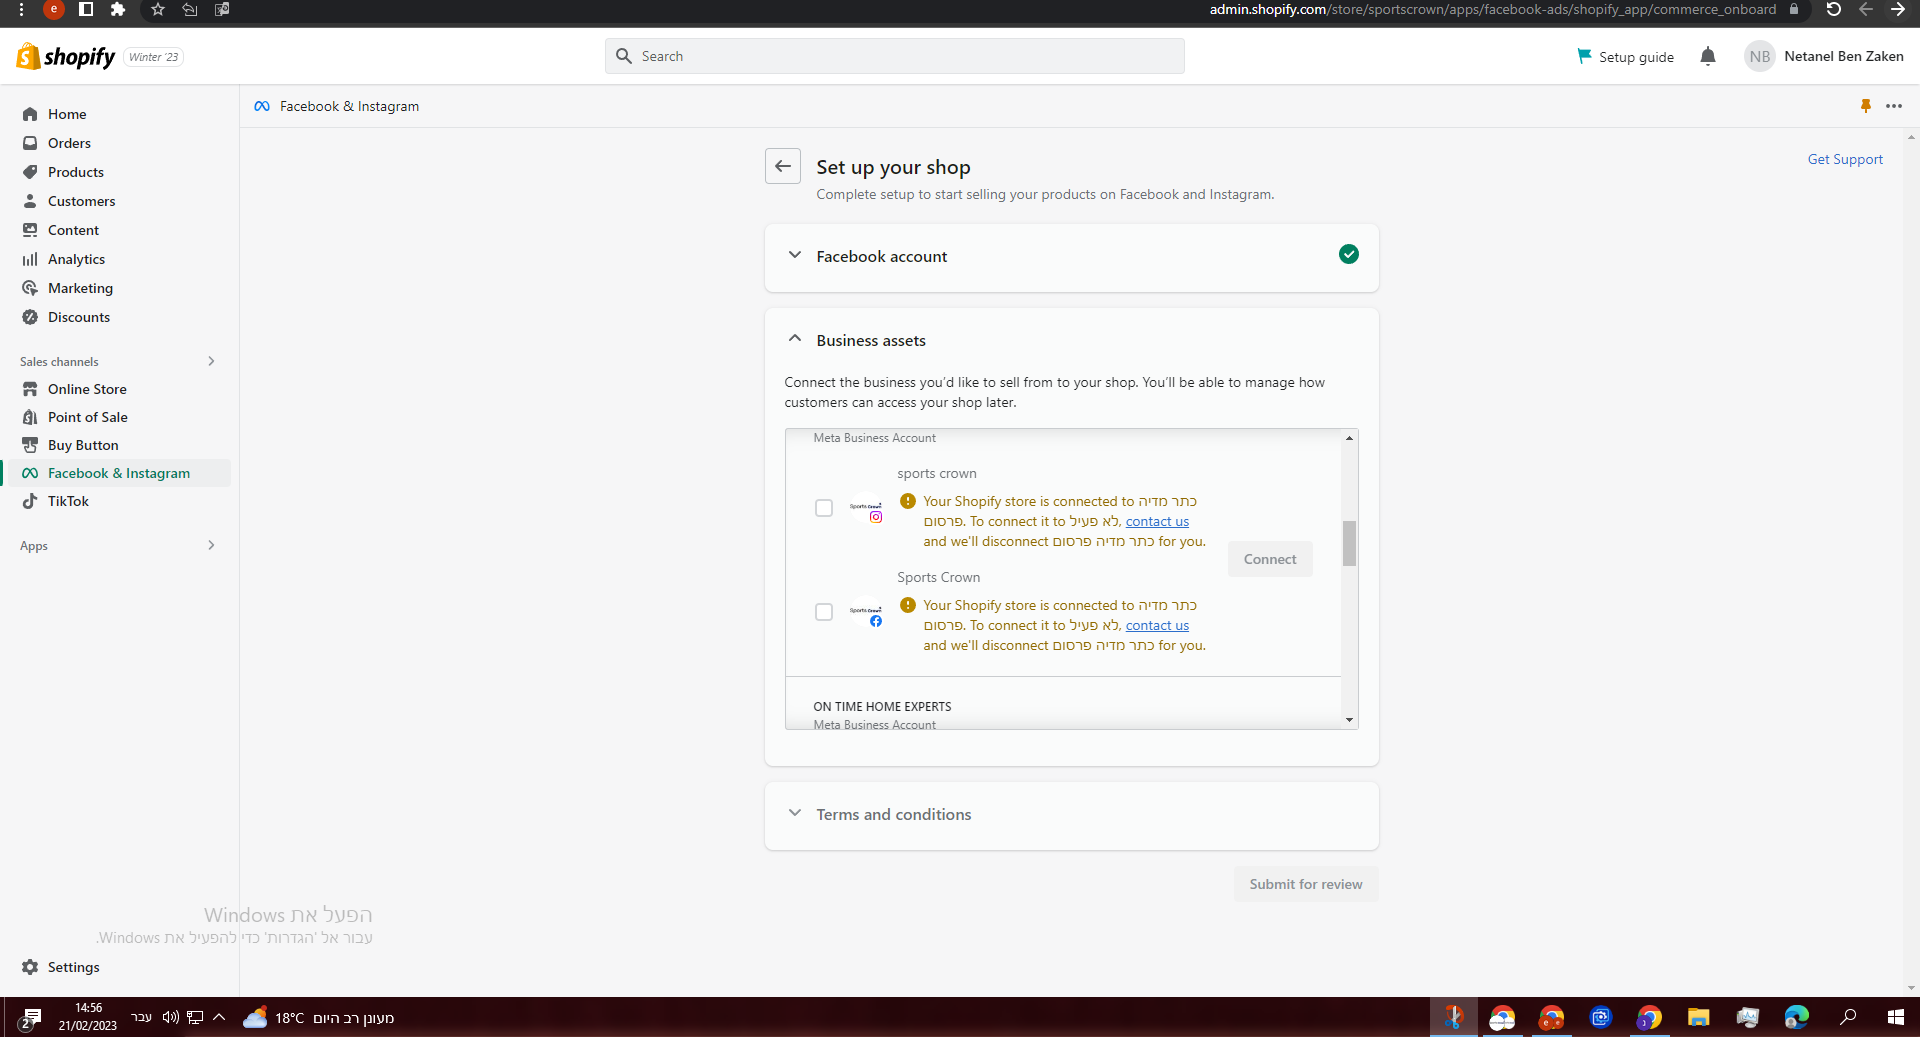This screenshot has width=1920, height=1037.
Task: Expand the Apps list in the sidebar
Action: point(211,545)
